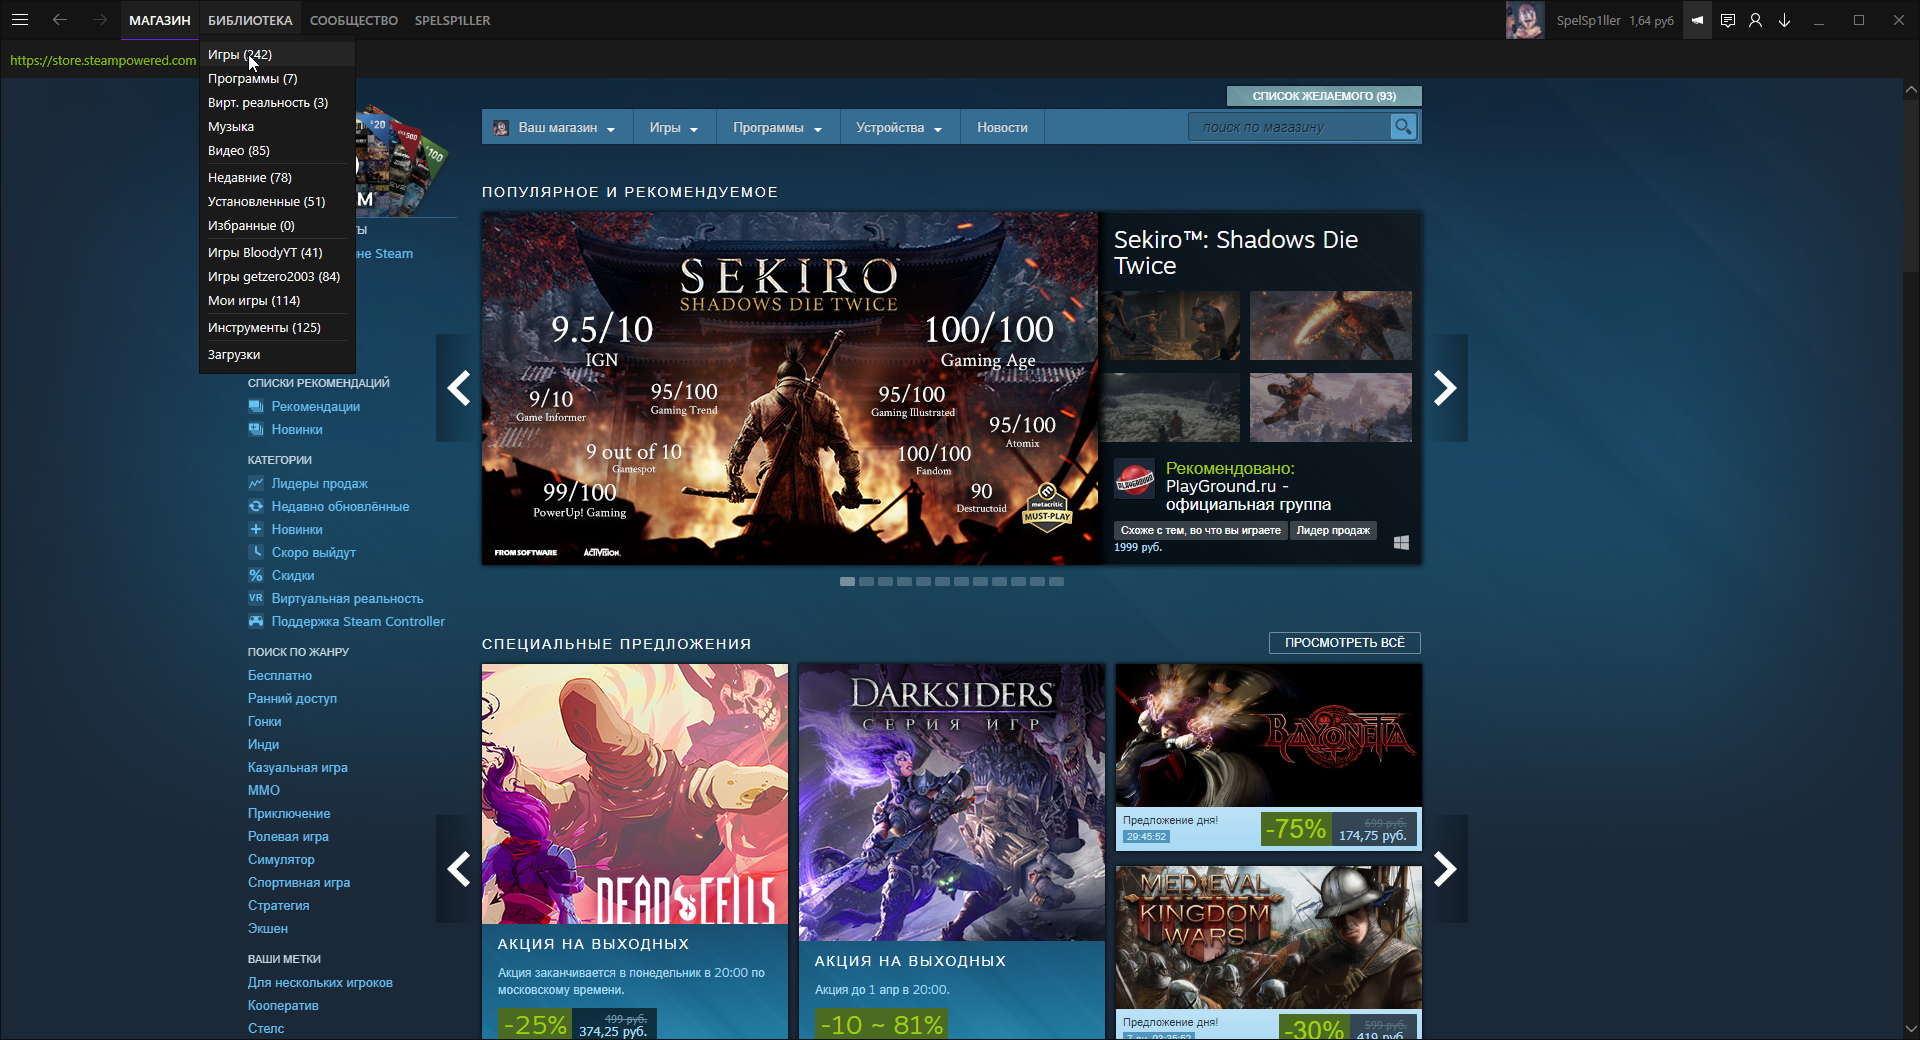Choose Видео (85) menu entry
The image size is (1920, 1040).
coord(277,151)
